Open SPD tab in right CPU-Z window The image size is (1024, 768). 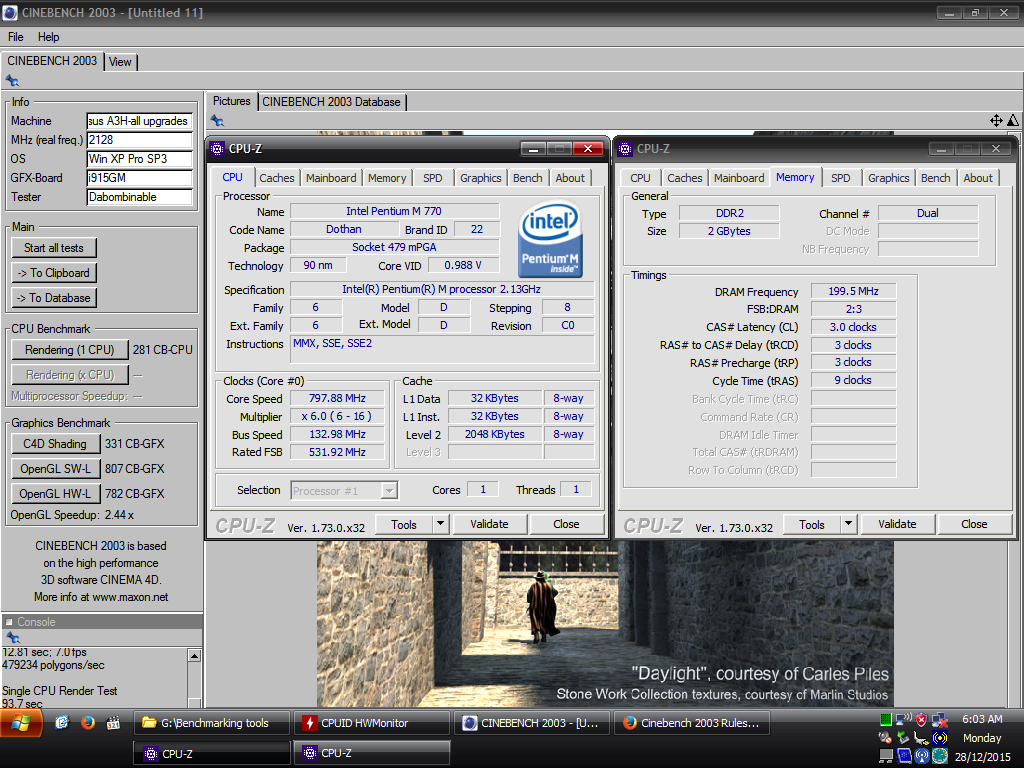(840, 178)
